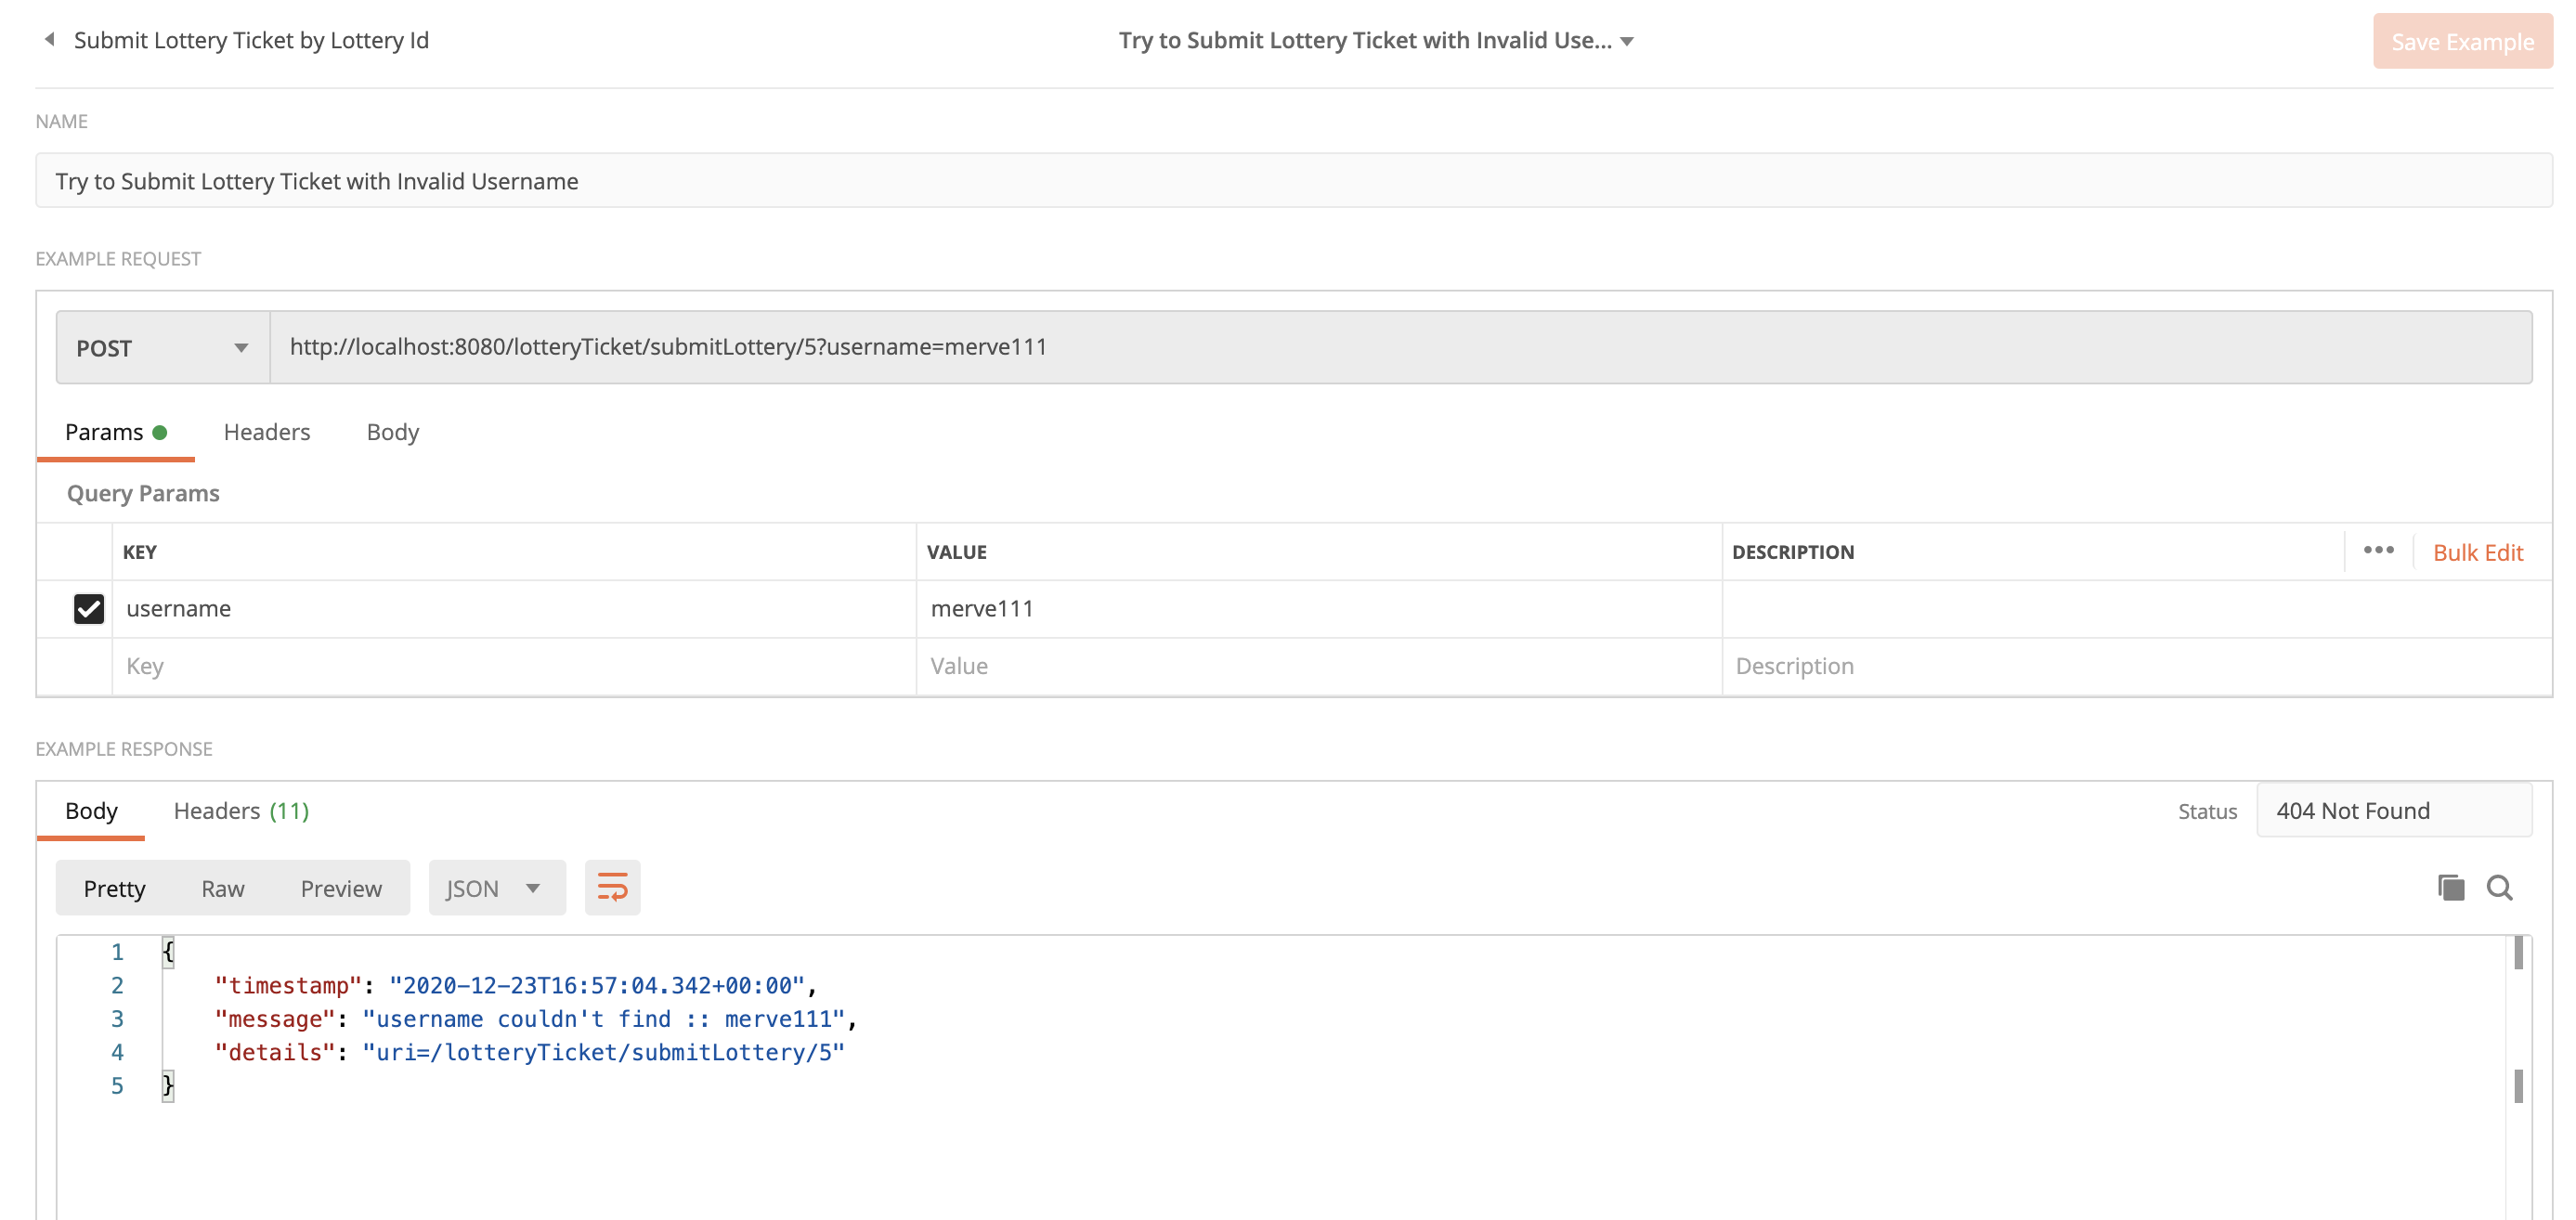Screen dimensions: 2576x1220
Task: Select the response Body tab
Action: point(91,811)
